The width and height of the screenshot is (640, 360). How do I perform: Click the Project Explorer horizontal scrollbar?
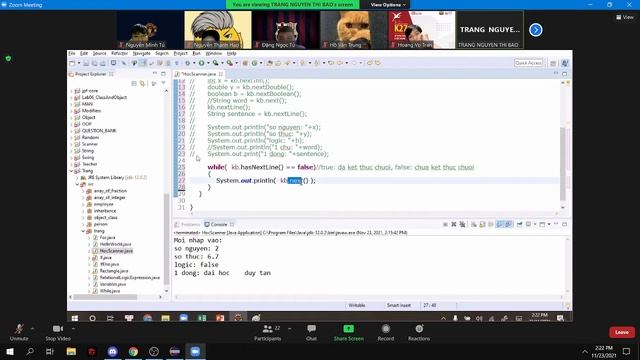105,297
